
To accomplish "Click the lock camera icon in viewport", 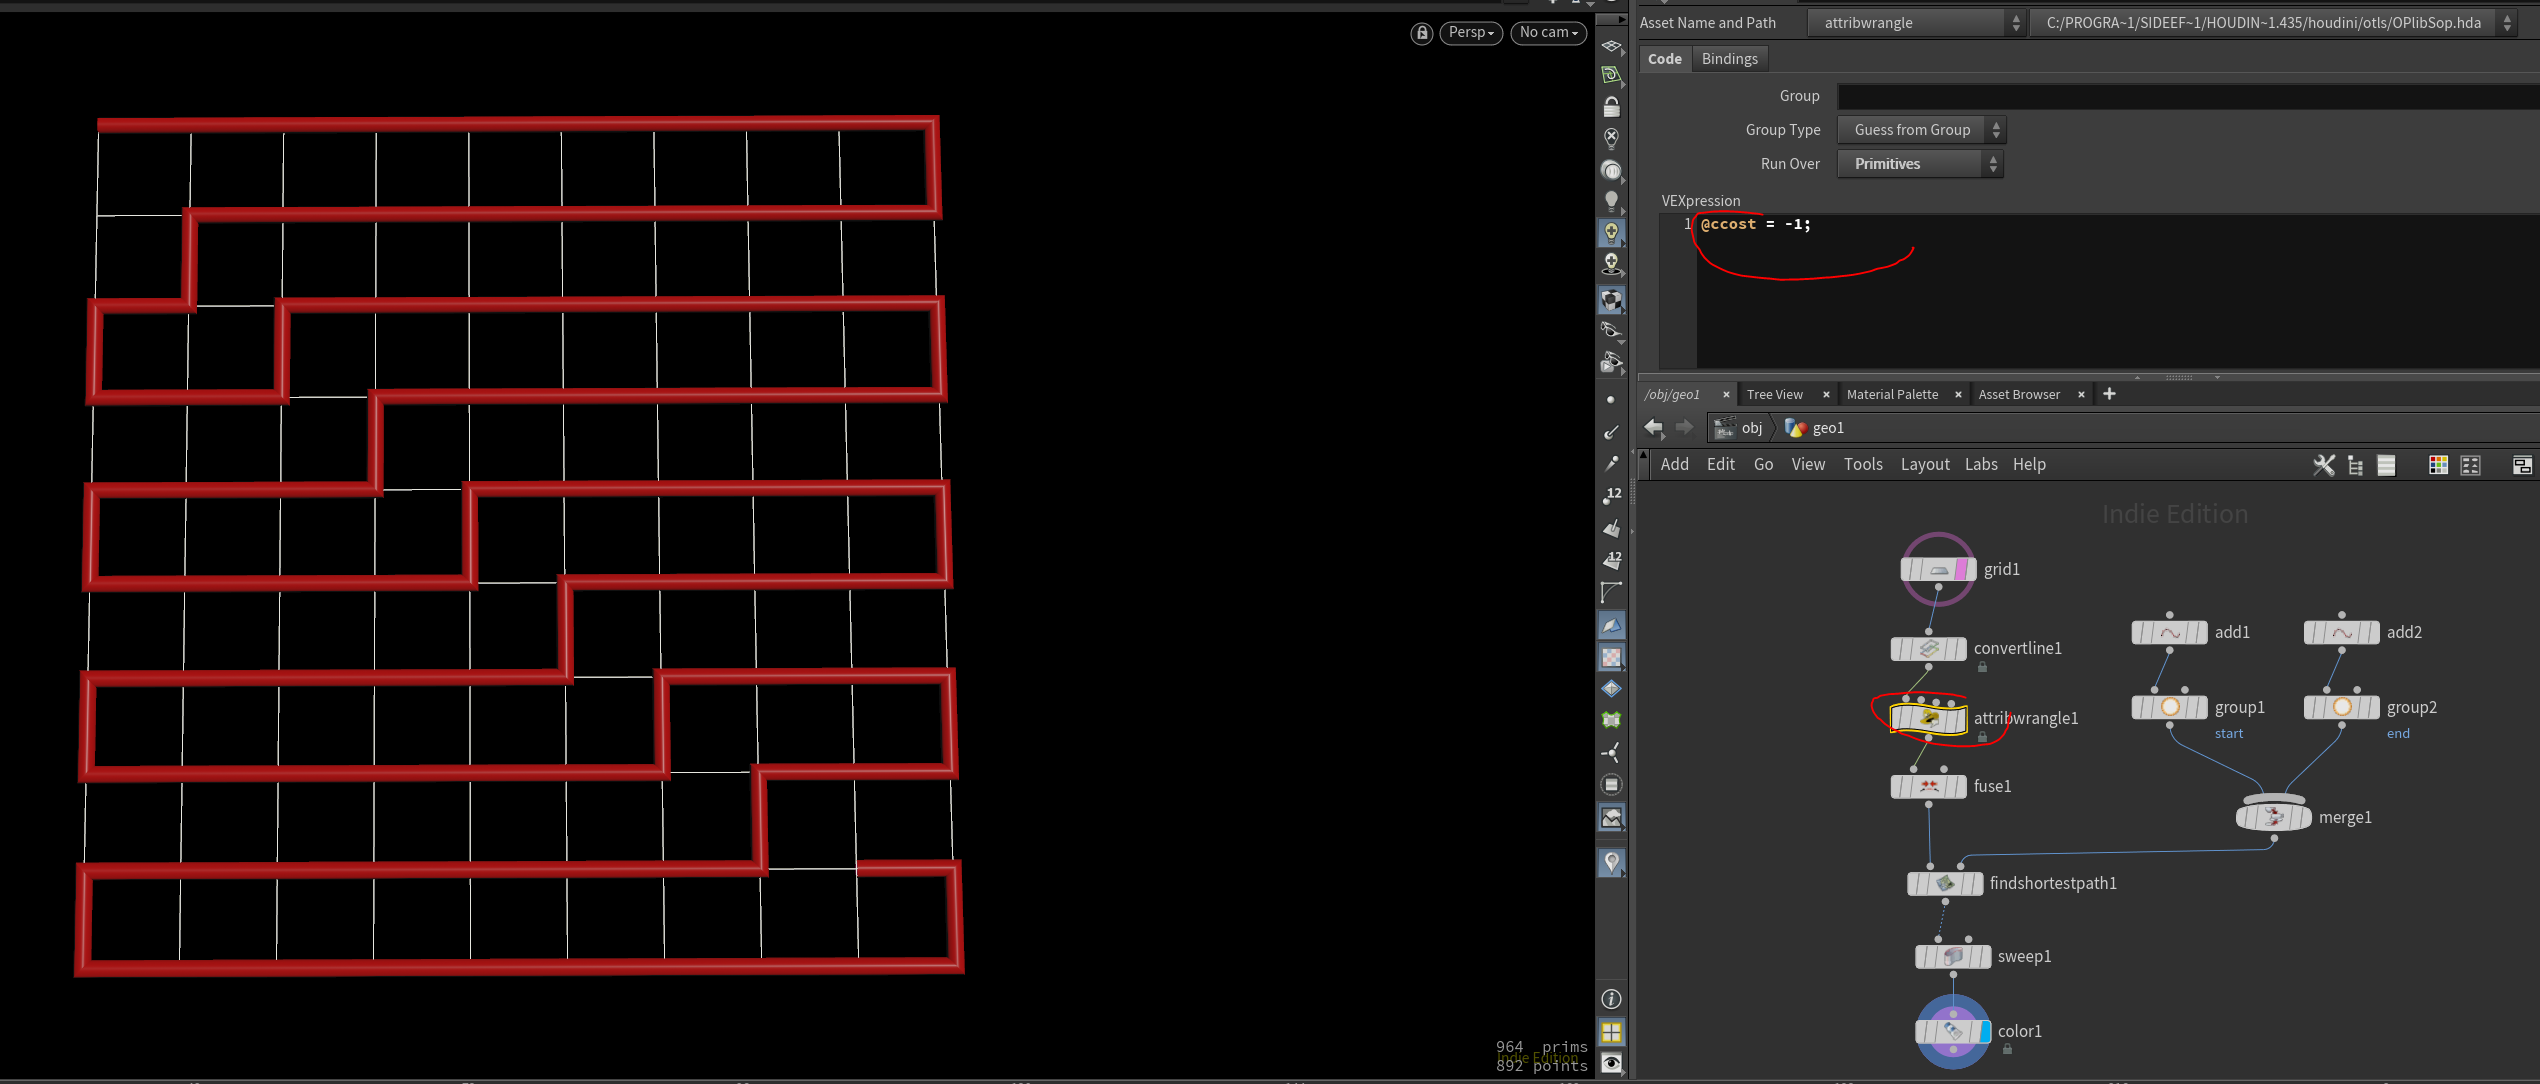I will click(x=1421, y=33).
